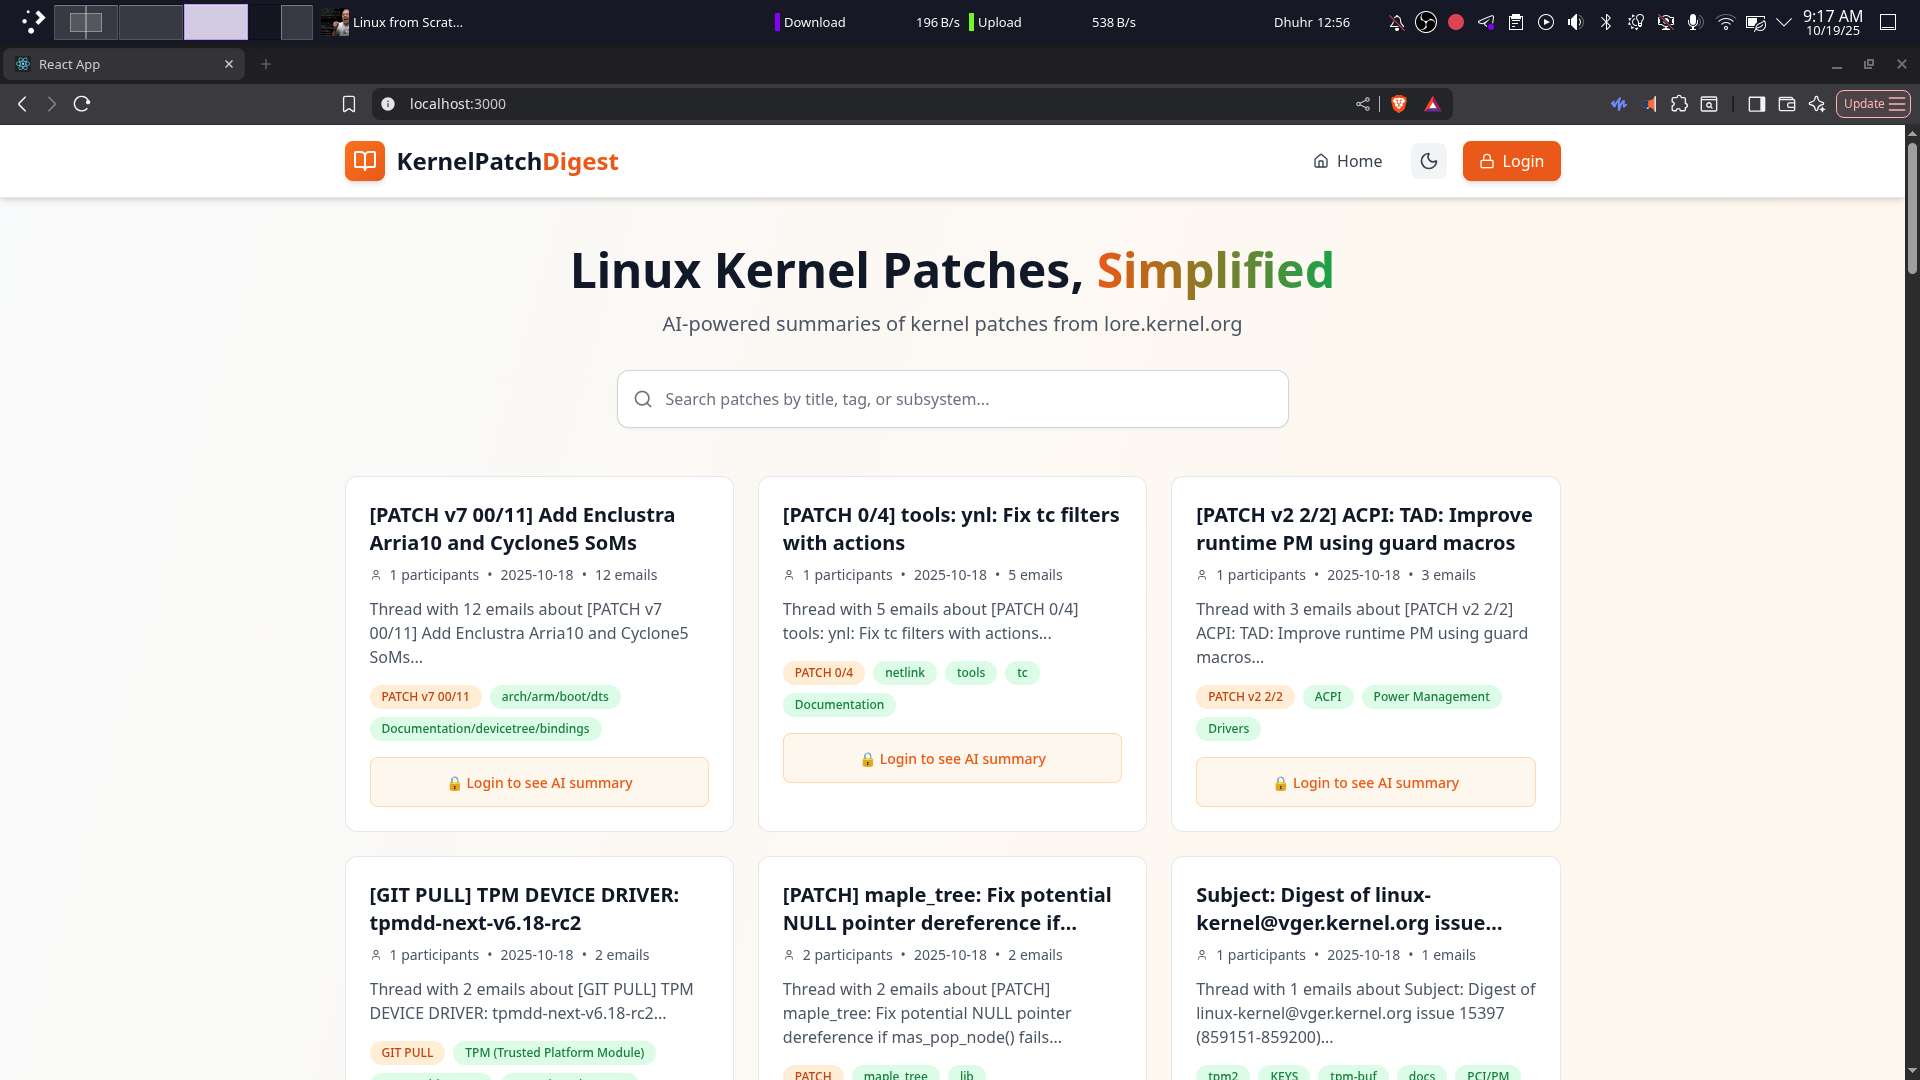Toggle dark mode with moon icon
Image resolution: width=1920 pixels, height=1080 pixels.
click(x=1428, y=161)
